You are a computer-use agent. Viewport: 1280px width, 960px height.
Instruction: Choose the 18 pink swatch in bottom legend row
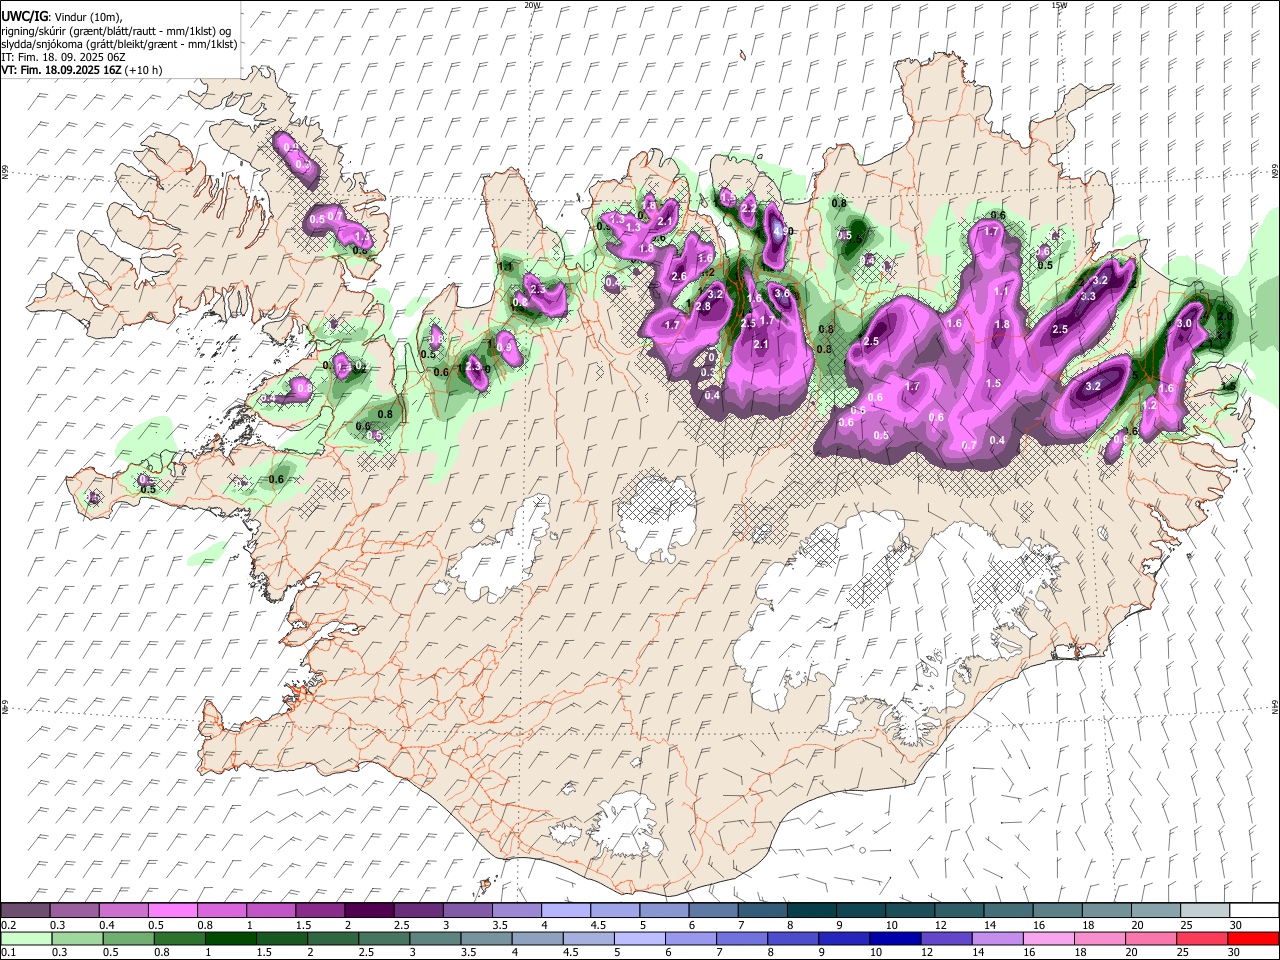1100,938
